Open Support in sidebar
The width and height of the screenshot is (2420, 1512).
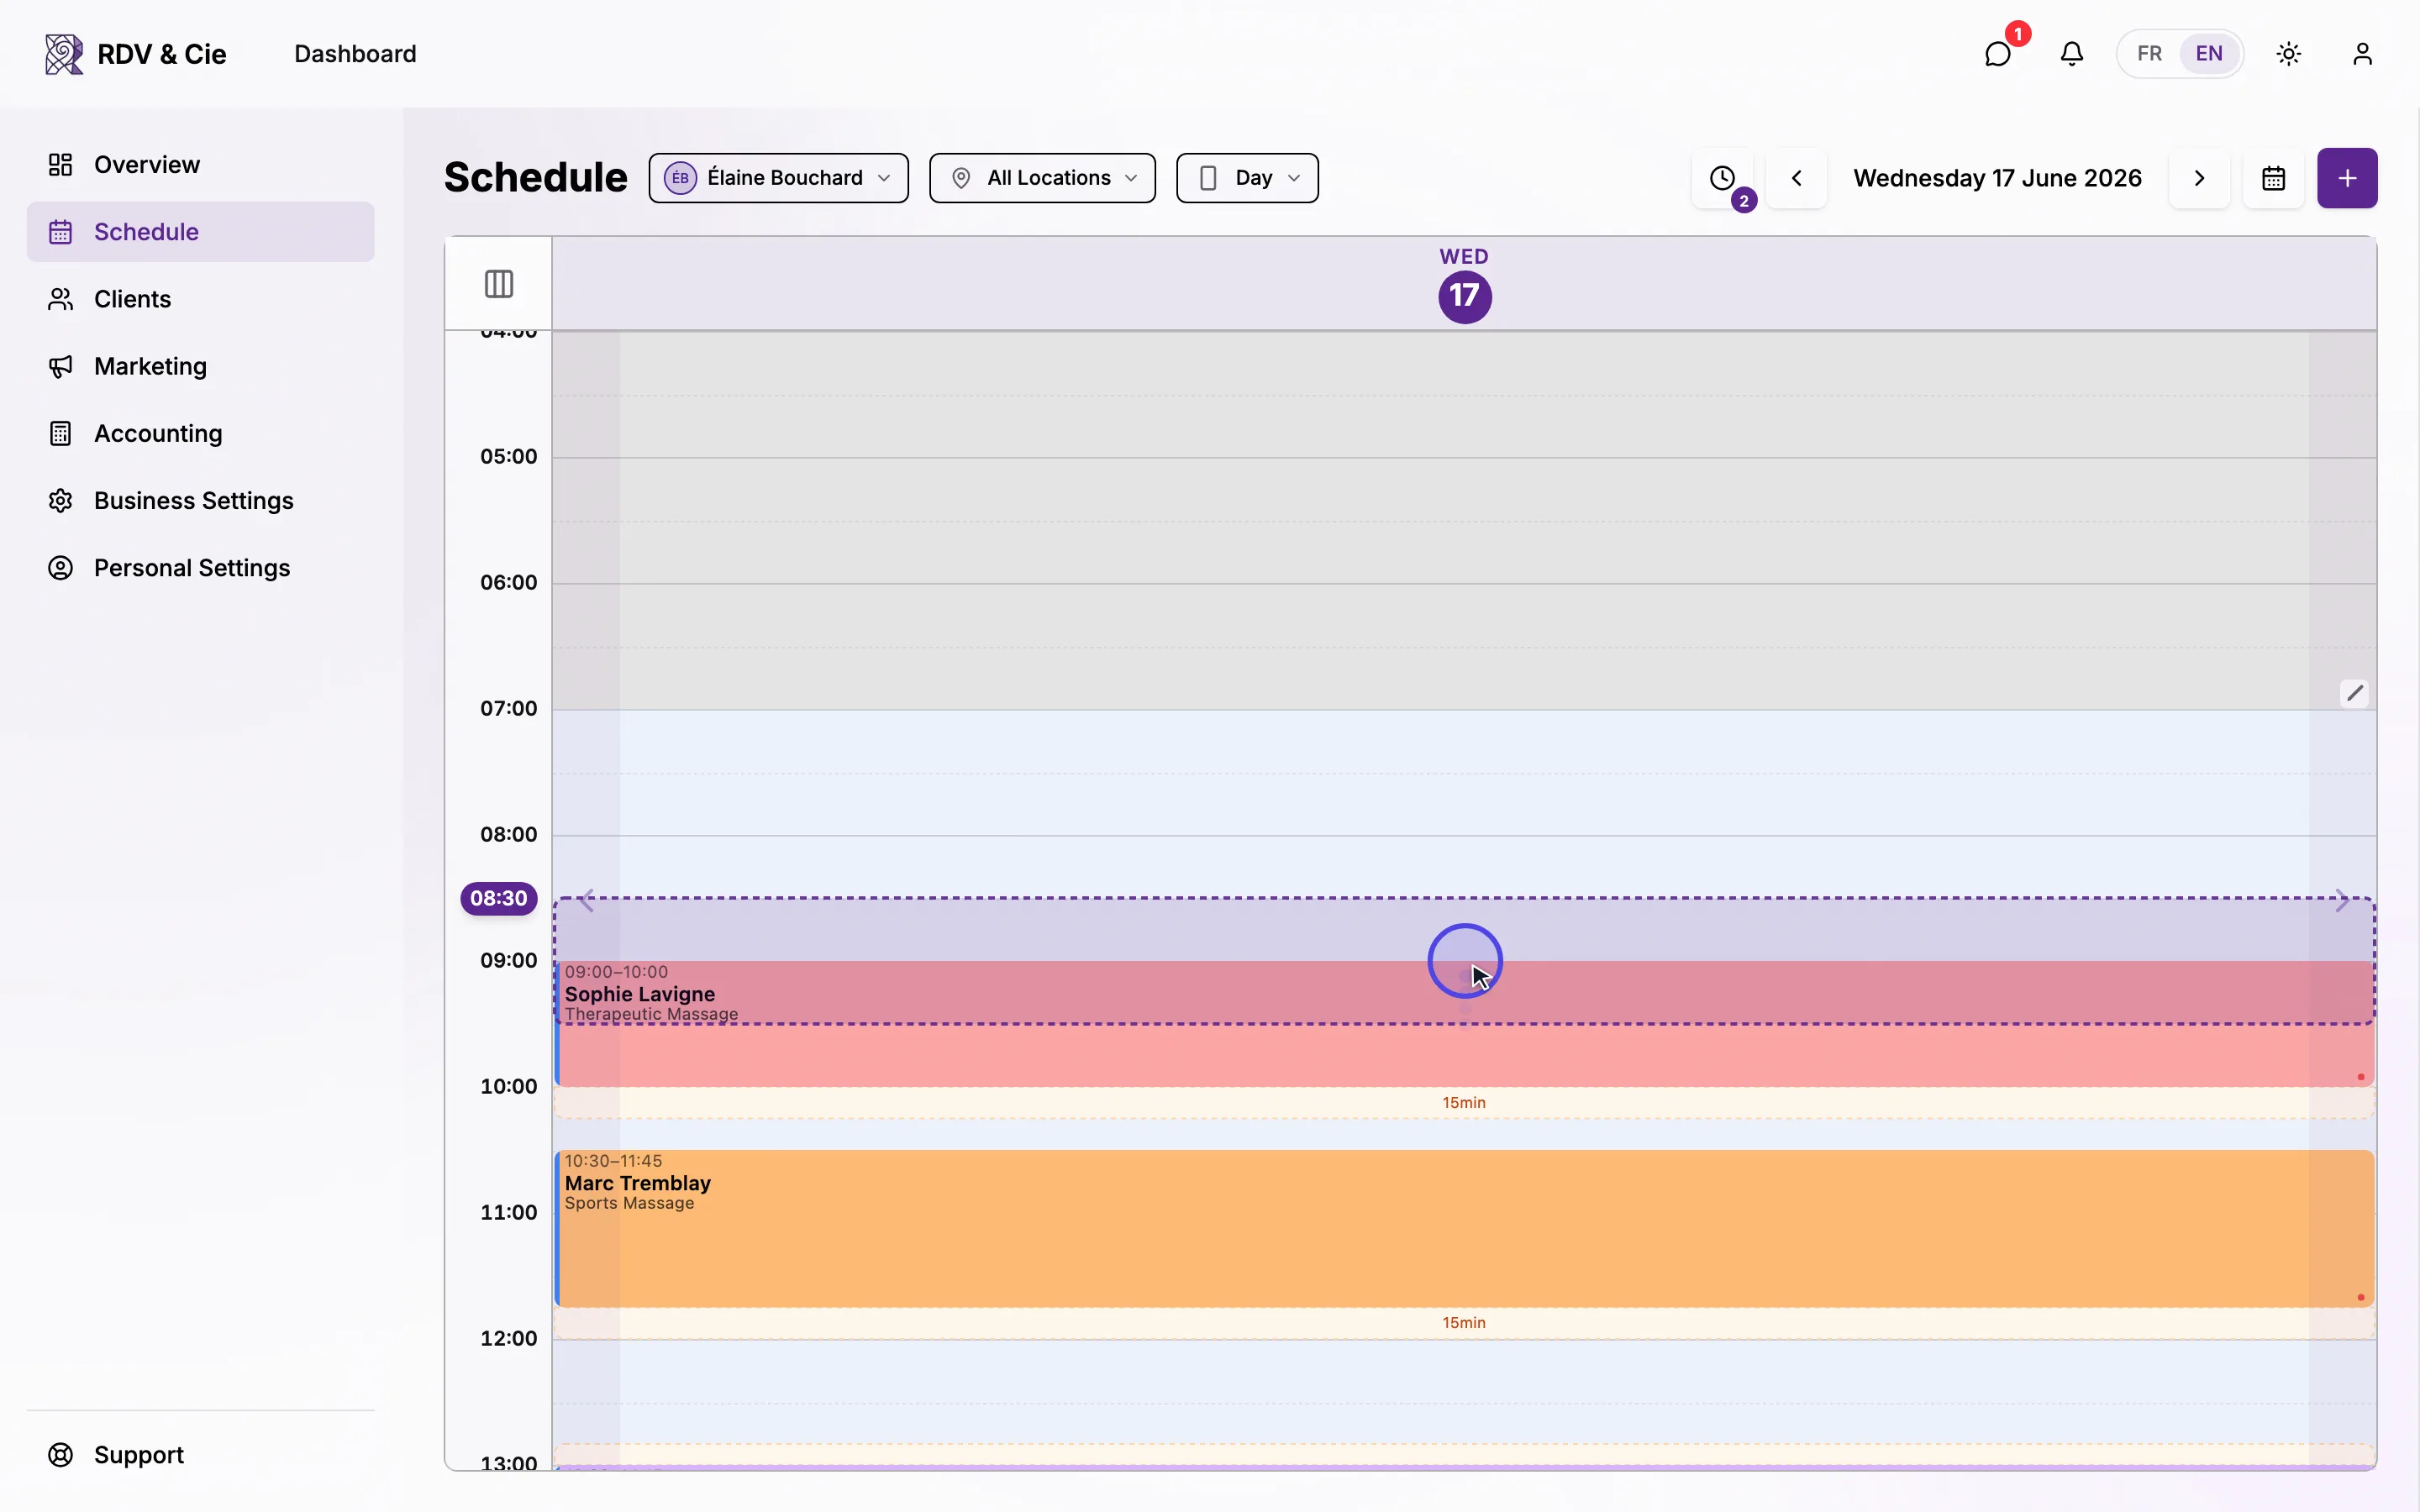200,1455
